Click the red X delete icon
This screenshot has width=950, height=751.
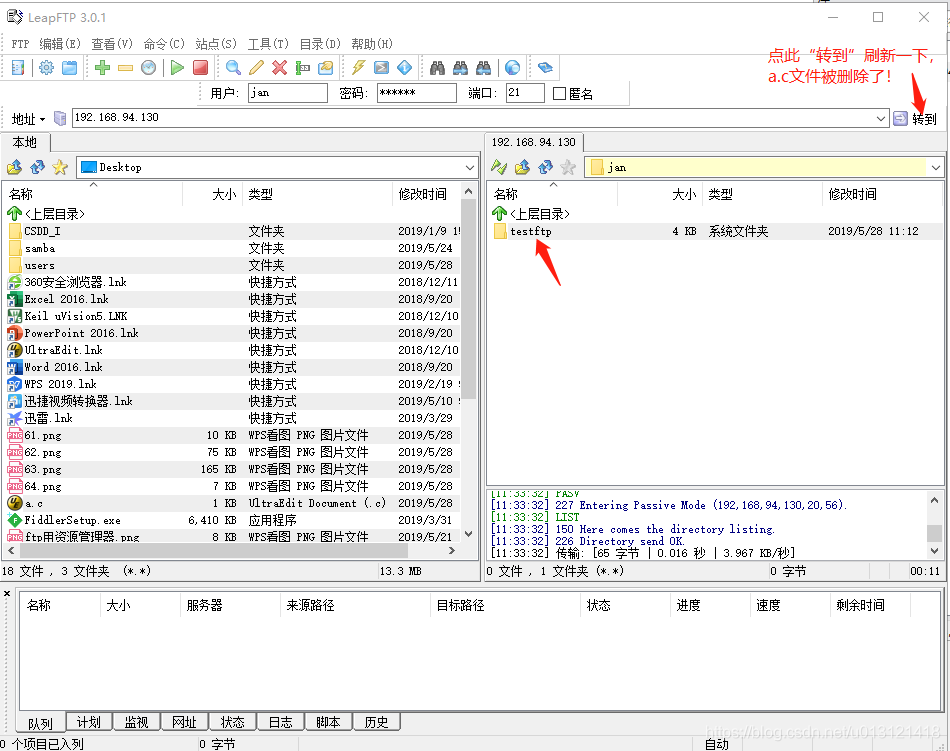(x=279, y=67)
